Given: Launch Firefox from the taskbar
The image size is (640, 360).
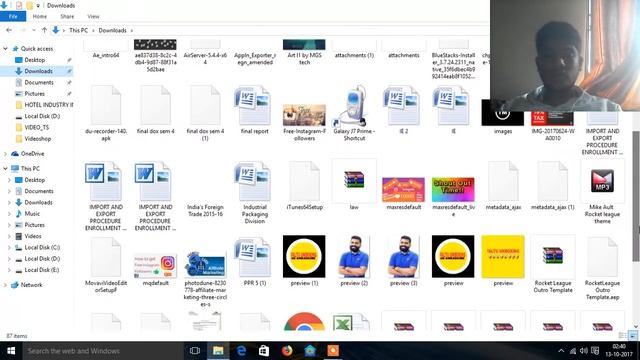Looking at the screenshot, I should 287,351.
